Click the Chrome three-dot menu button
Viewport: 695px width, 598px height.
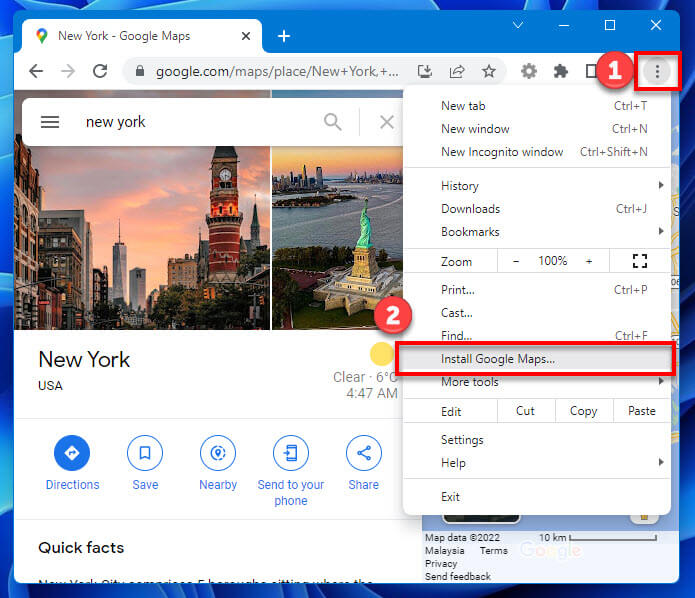click(657, 71)
